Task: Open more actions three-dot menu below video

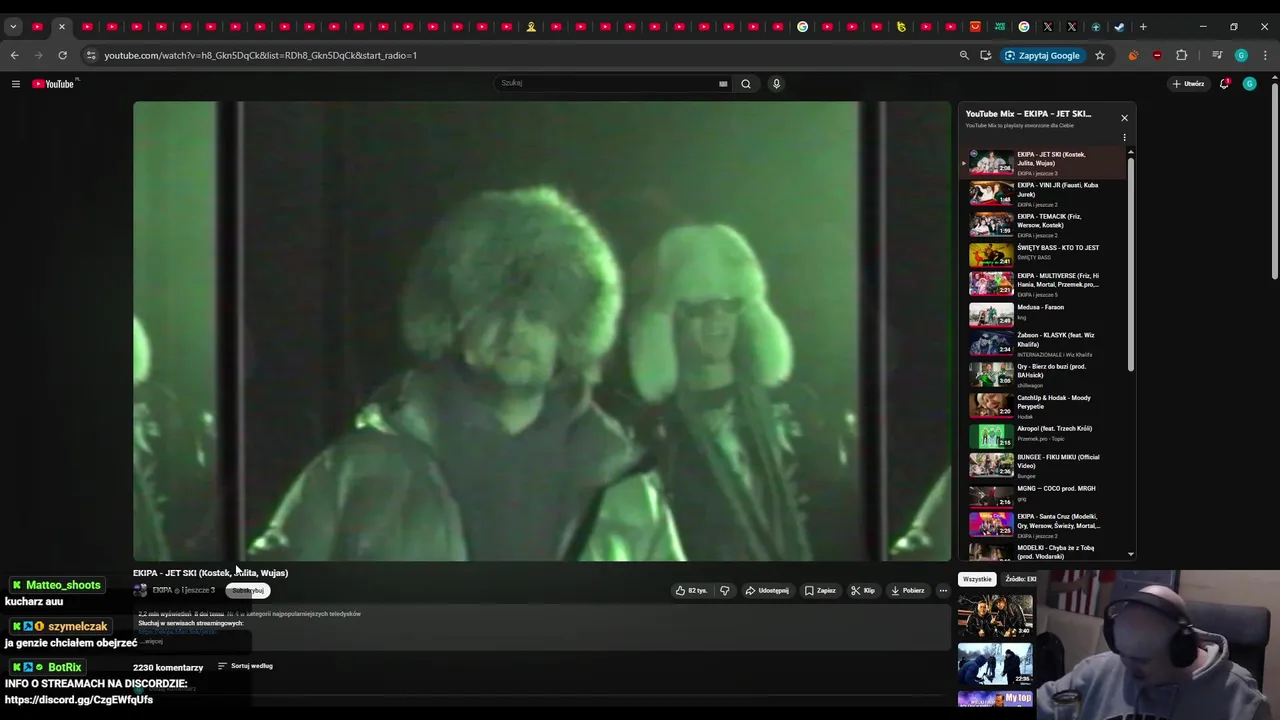Action: coord(942,591)
